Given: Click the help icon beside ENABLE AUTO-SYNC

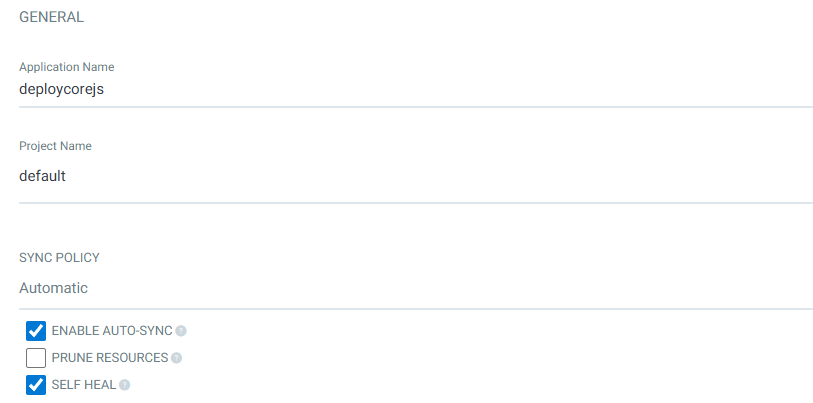Looking at the screenshot, I should tap(182, 331).
